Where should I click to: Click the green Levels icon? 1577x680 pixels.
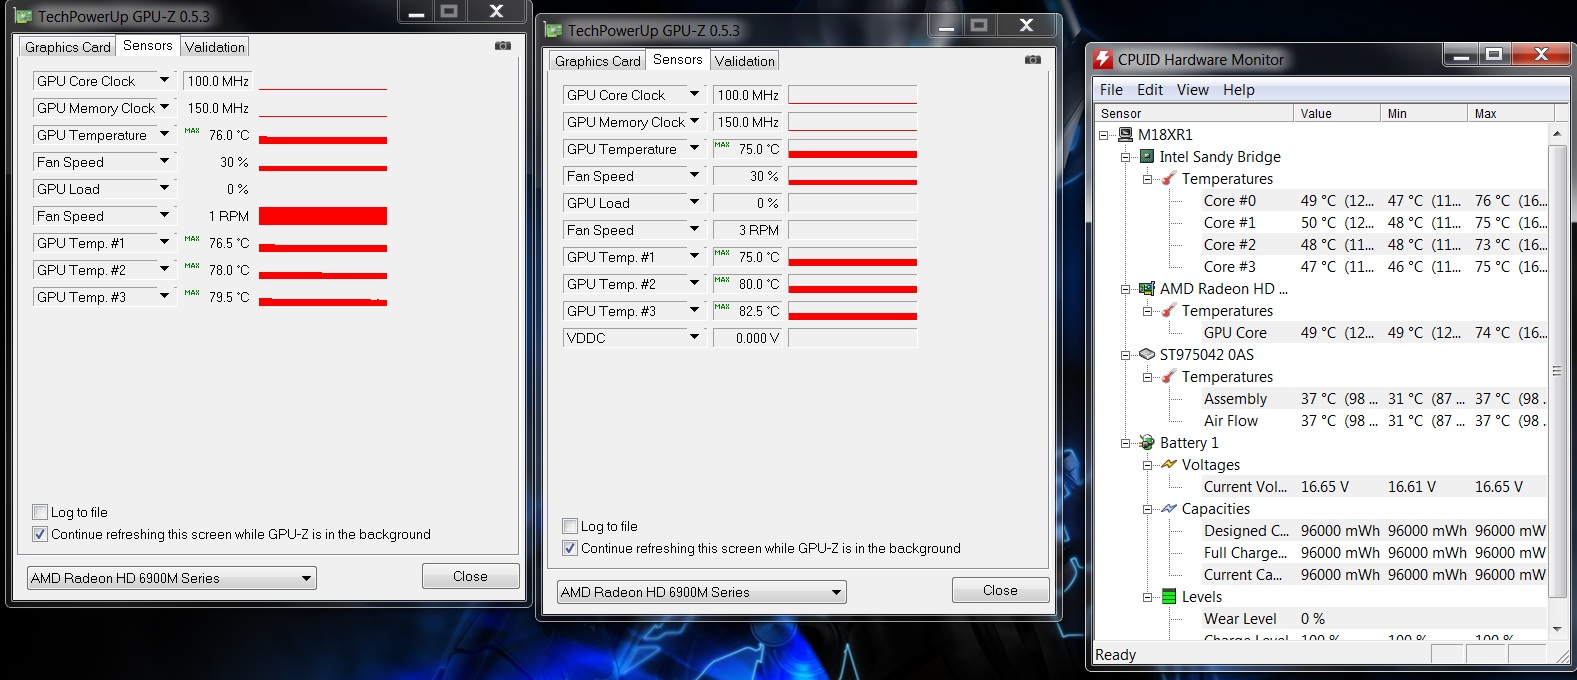coord(1168,596)
